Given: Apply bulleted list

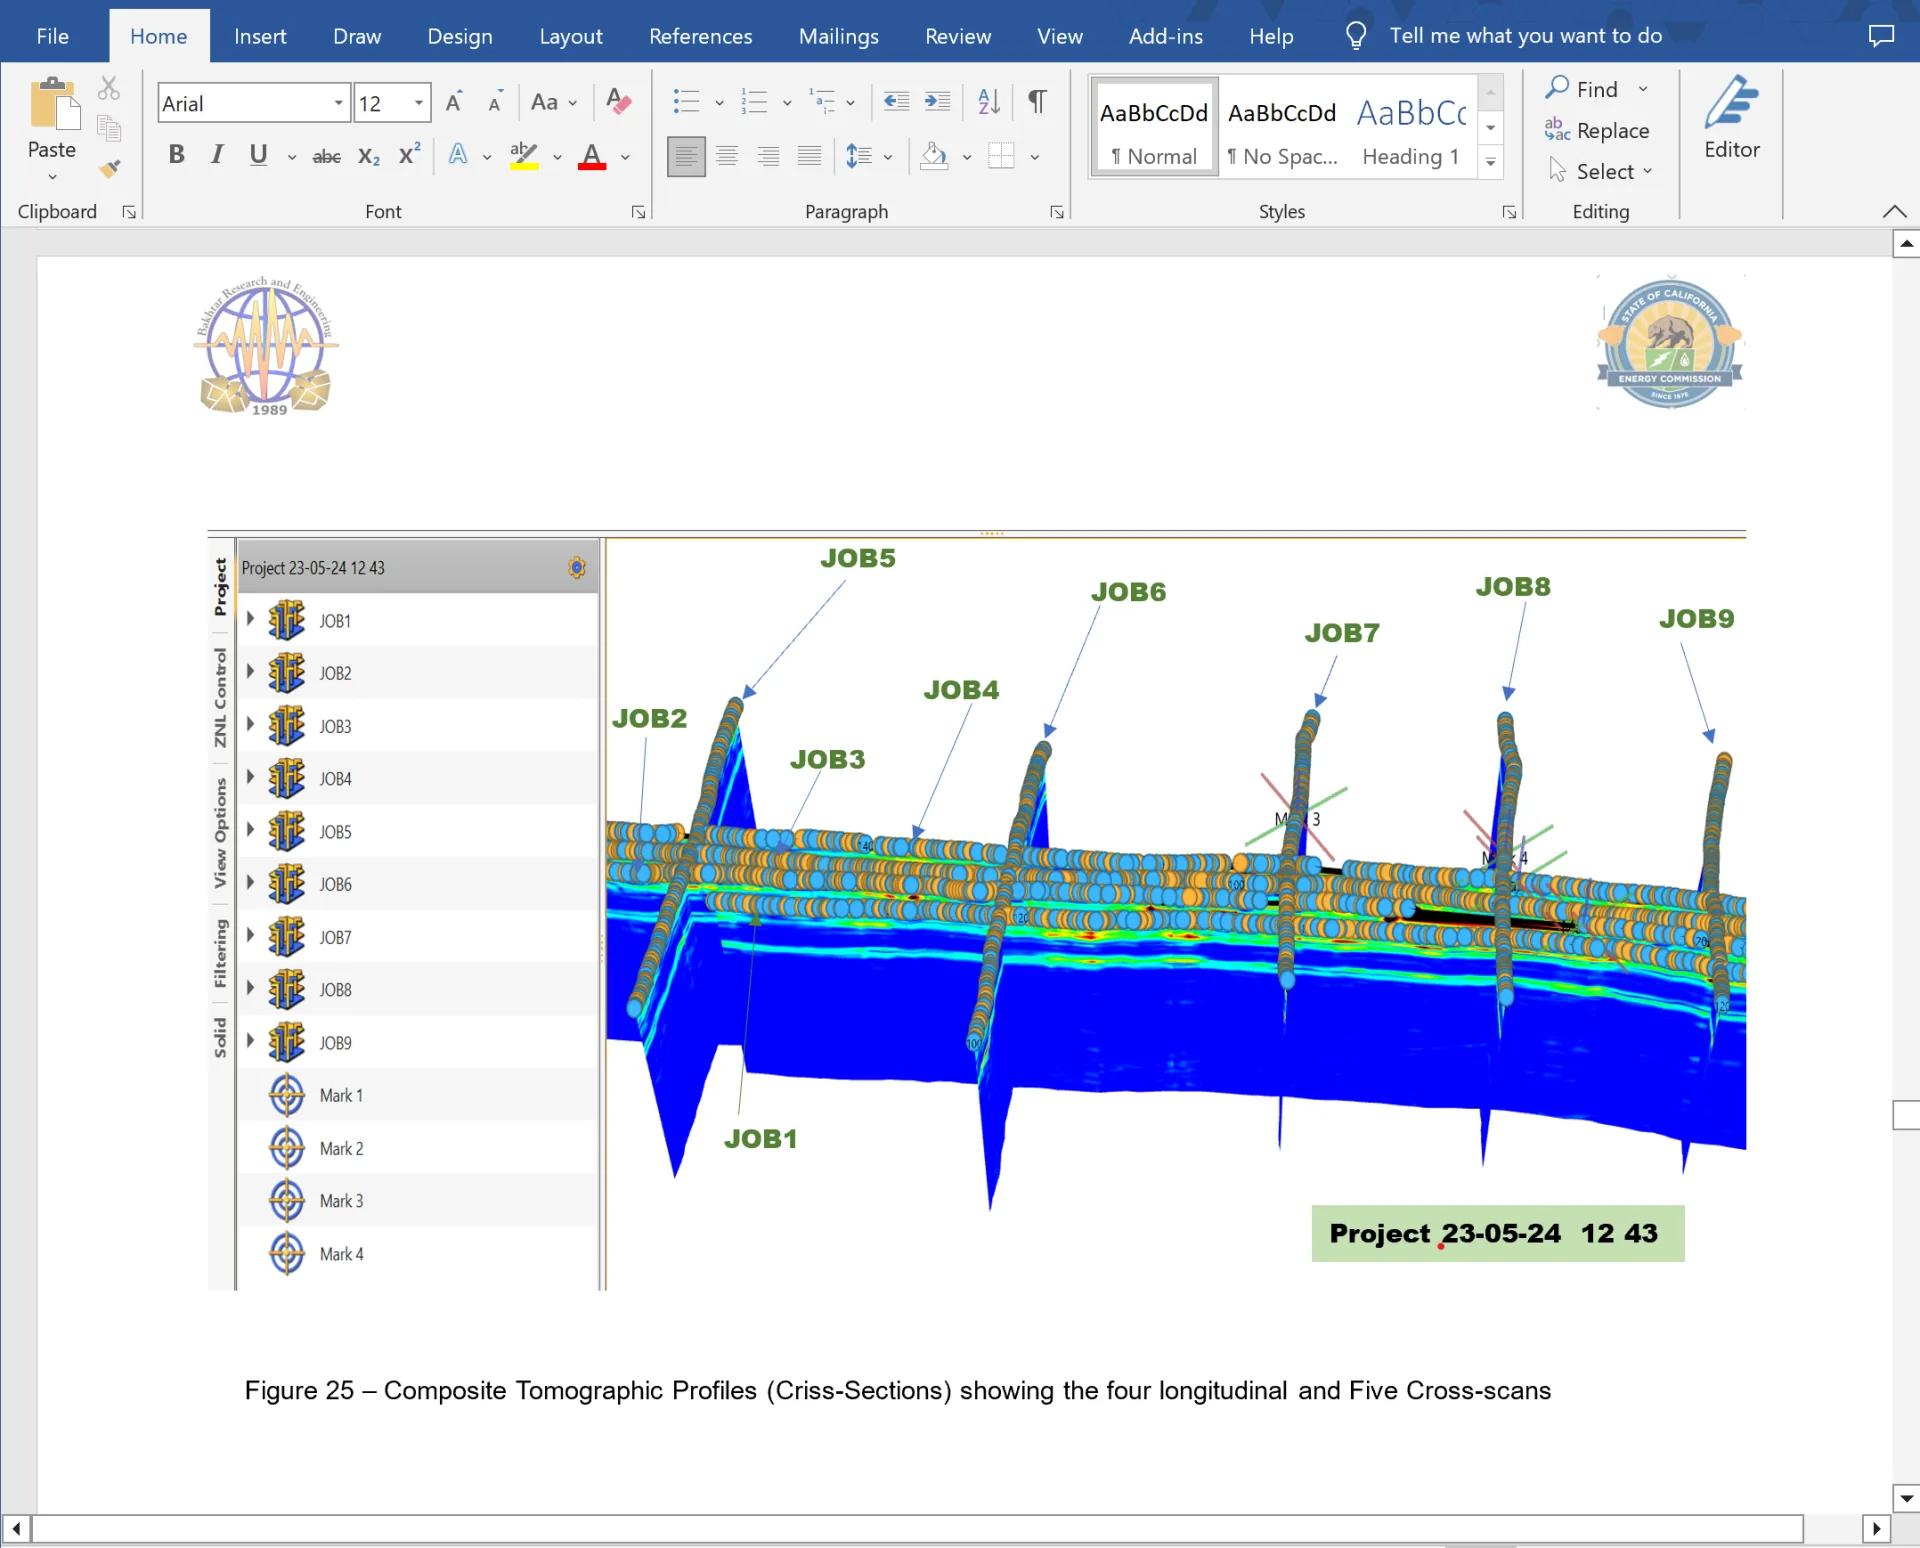Looking at the screenshot, I should pos(686,102).
